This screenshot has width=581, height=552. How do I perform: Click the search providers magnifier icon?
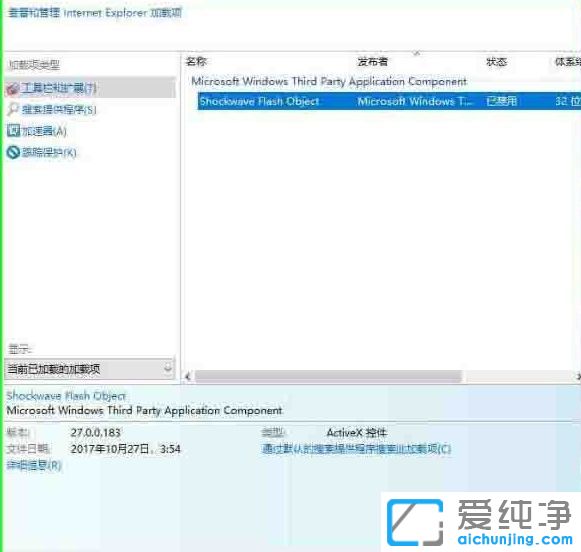[13, 109]
